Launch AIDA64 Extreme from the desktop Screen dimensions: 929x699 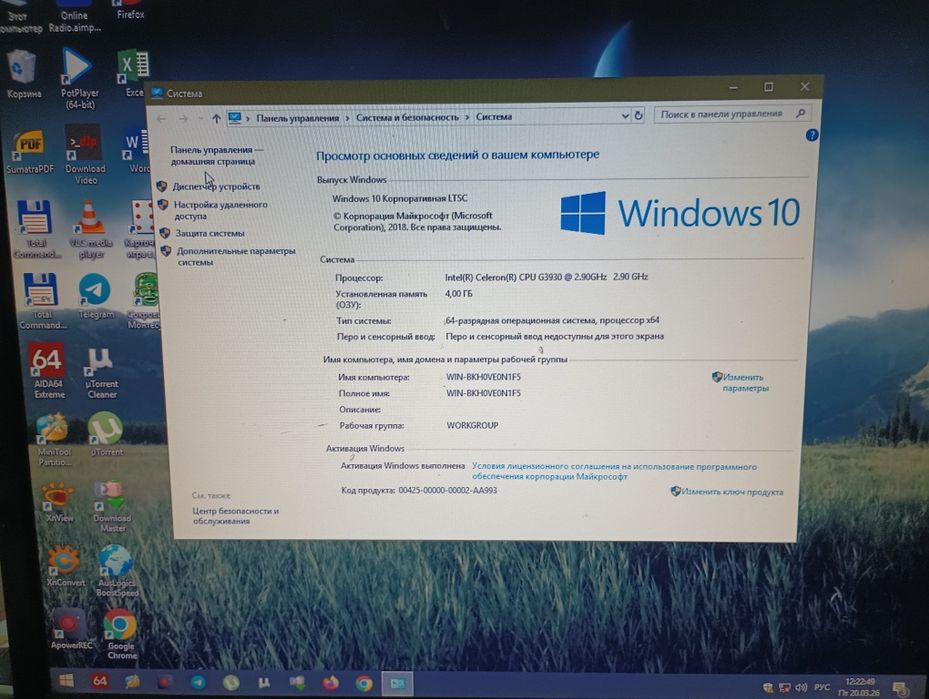(x=47, y=371)
